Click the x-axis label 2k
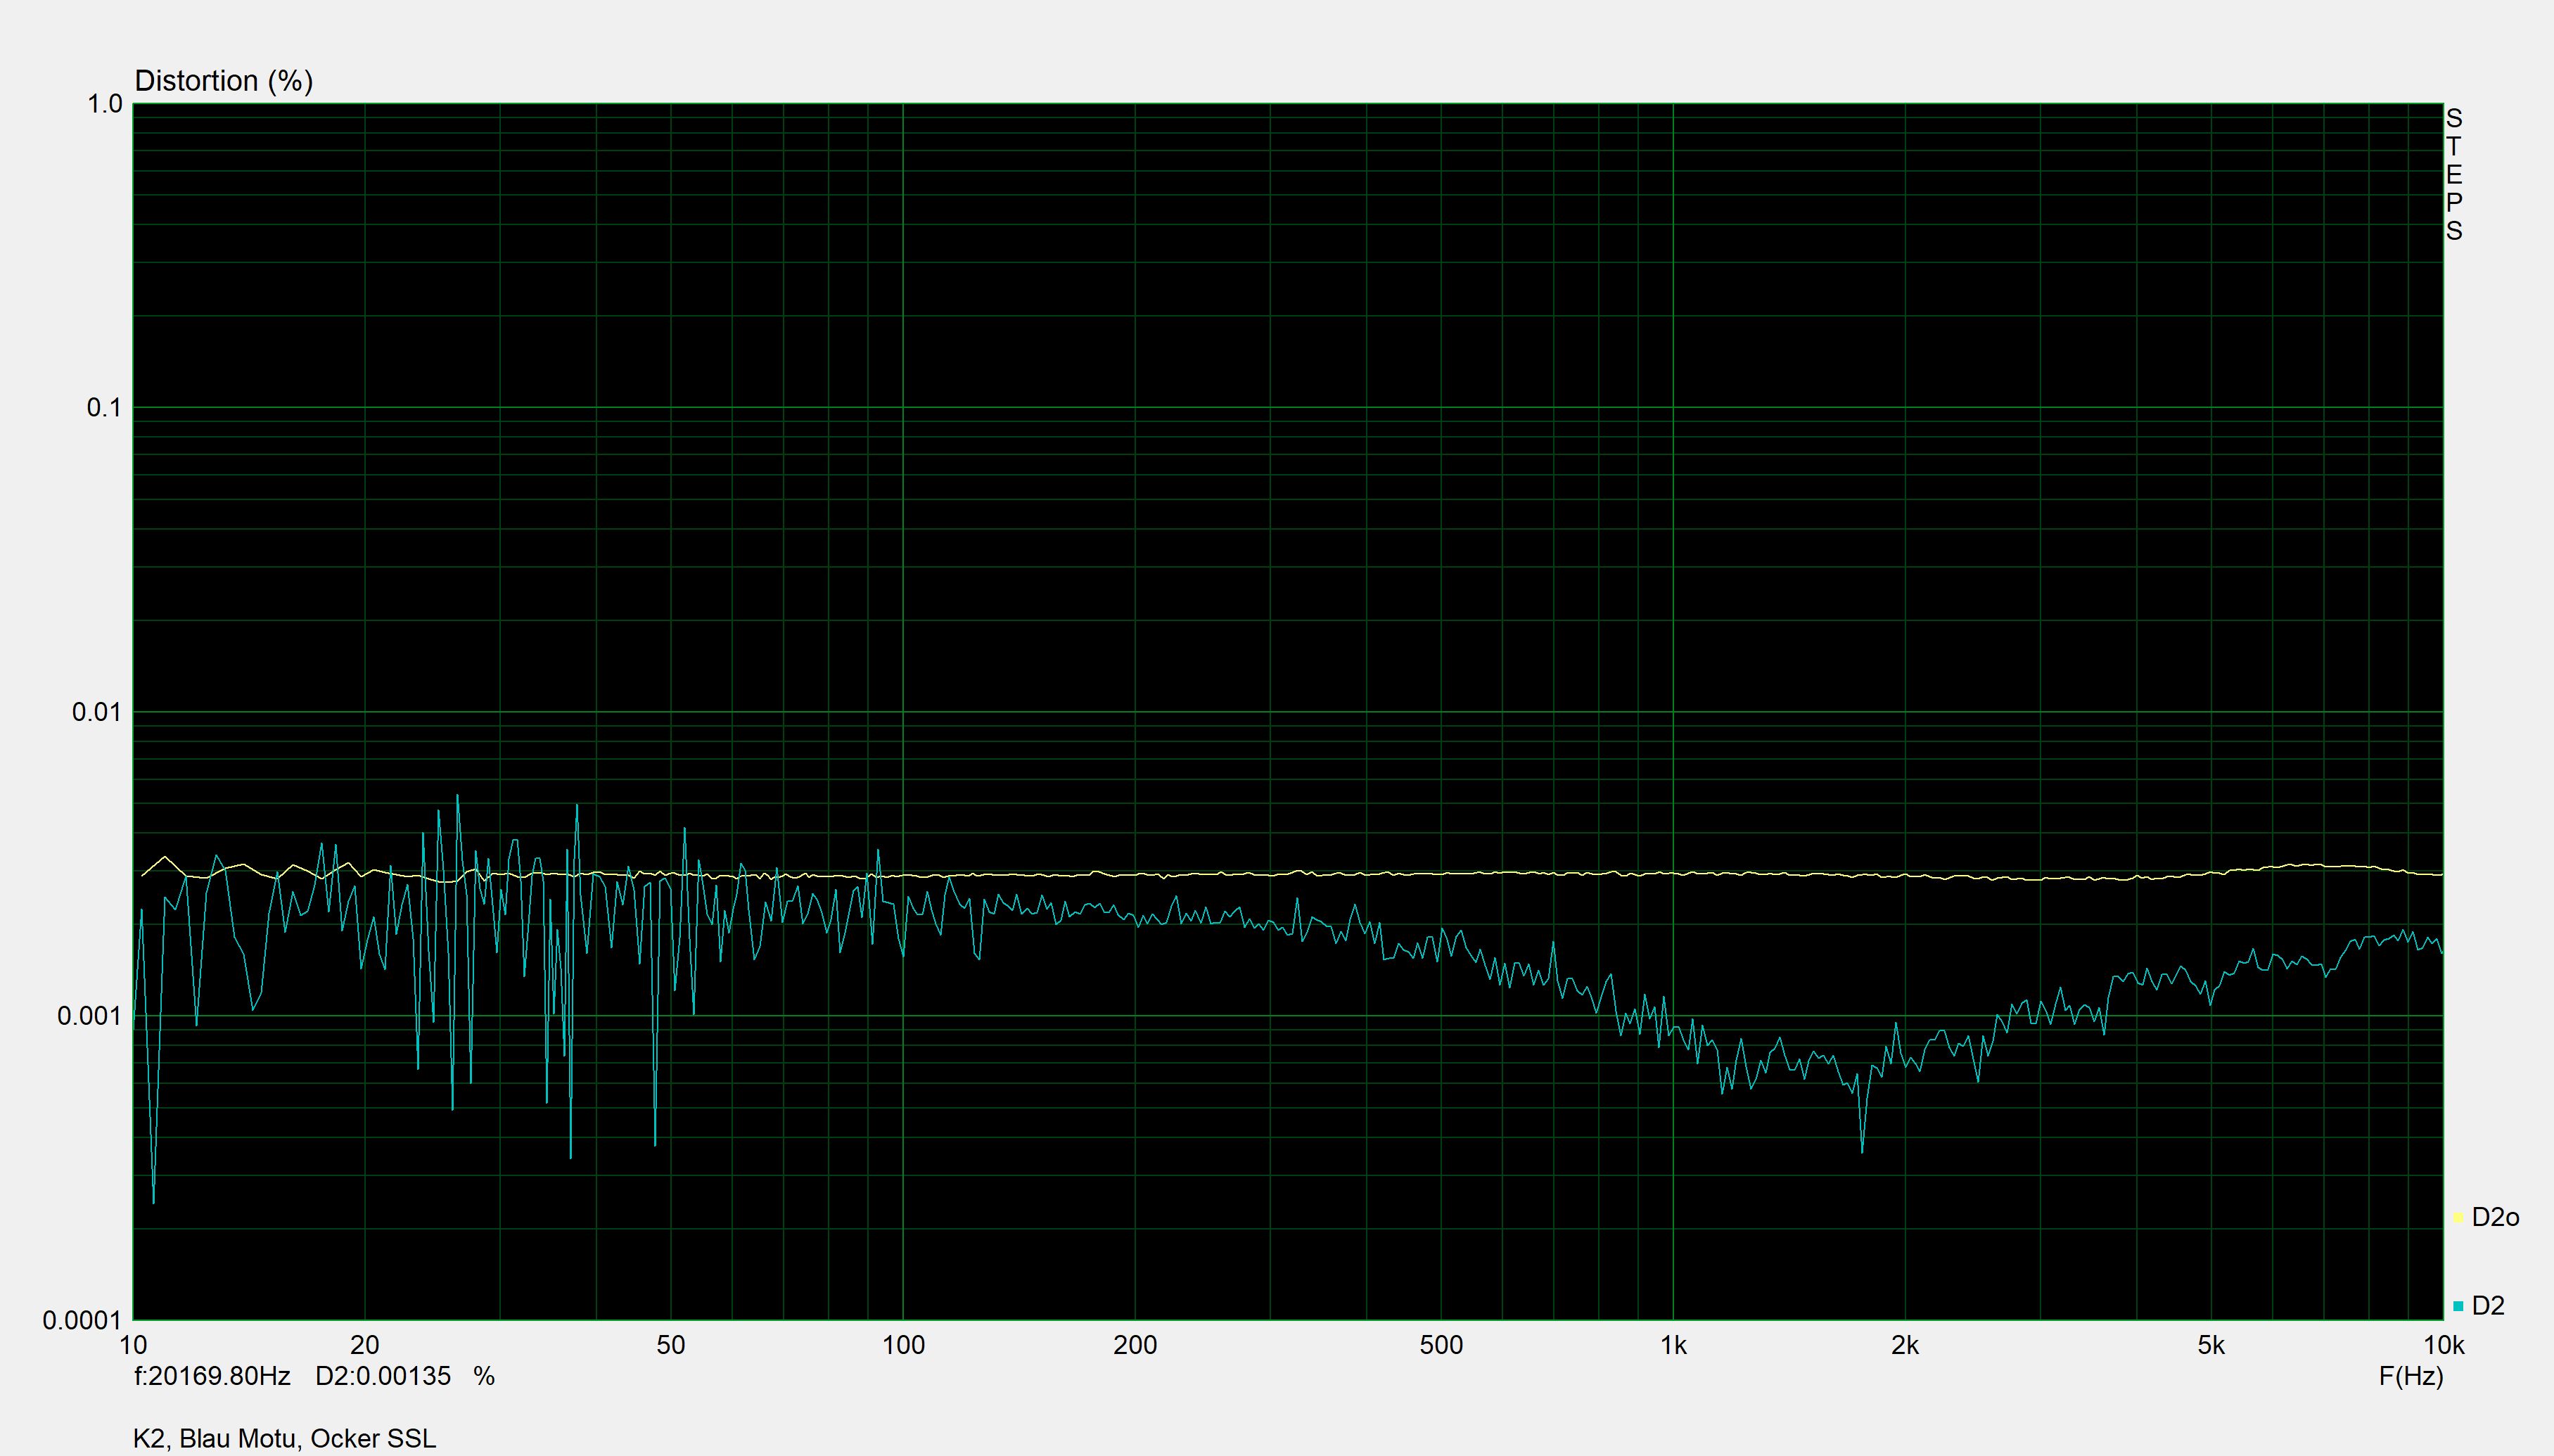 pos(1905,1345)
